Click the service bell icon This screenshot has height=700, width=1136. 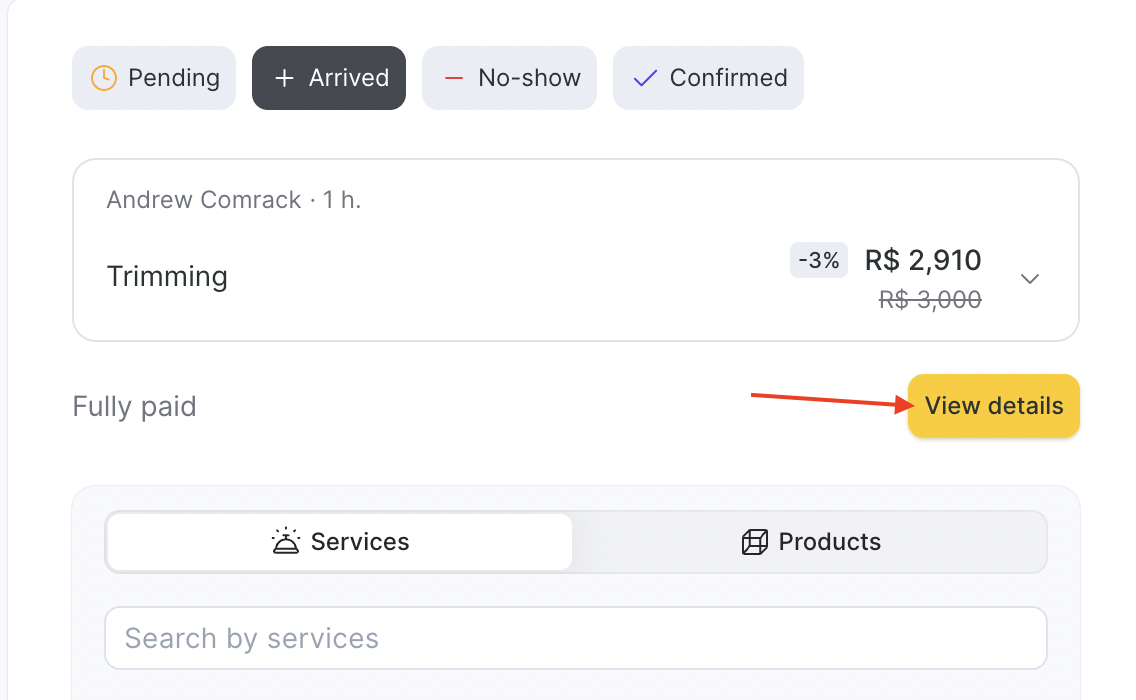[x=286, y=542]
